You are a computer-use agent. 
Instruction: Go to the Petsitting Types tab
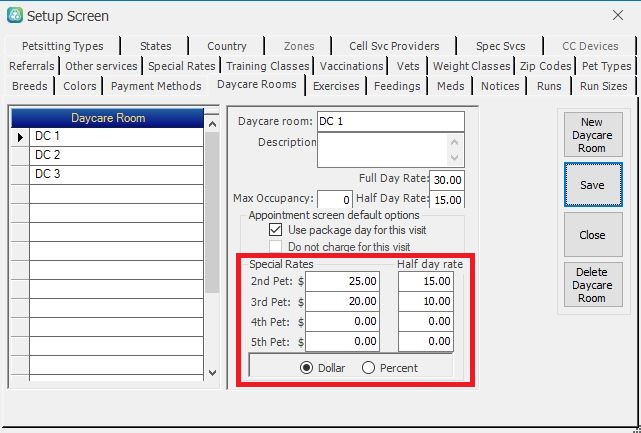point(61,46)
